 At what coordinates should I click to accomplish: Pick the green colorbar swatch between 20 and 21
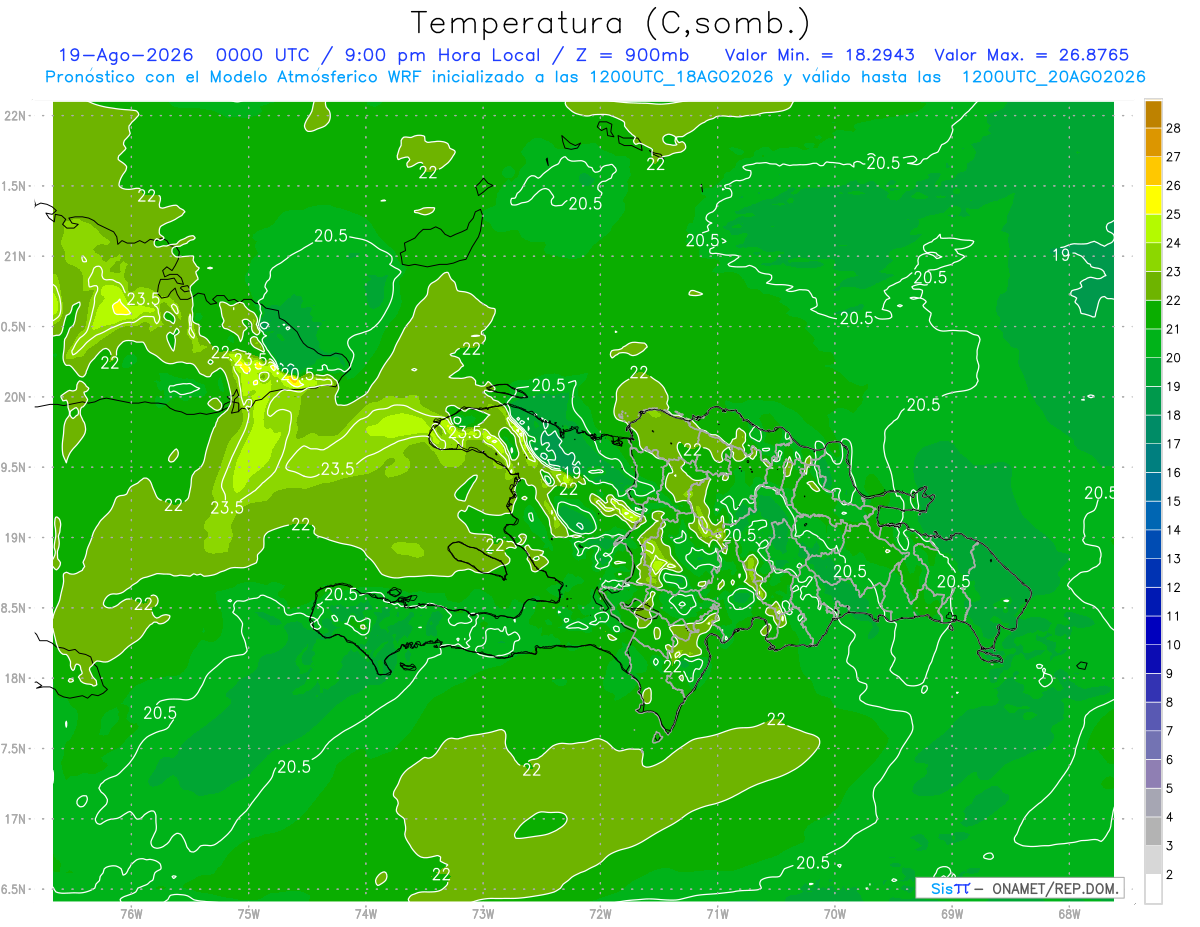click(1153, 343)
